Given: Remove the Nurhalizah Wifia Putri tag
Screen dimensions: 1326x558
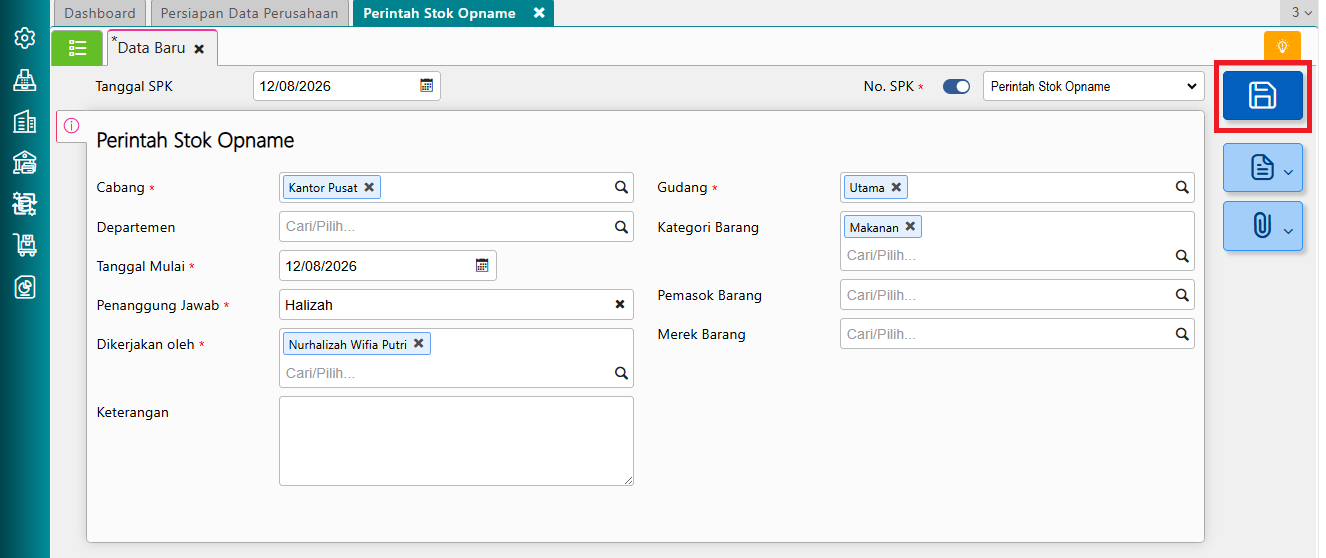Looking at the screenshot, I should coord(419,344).
